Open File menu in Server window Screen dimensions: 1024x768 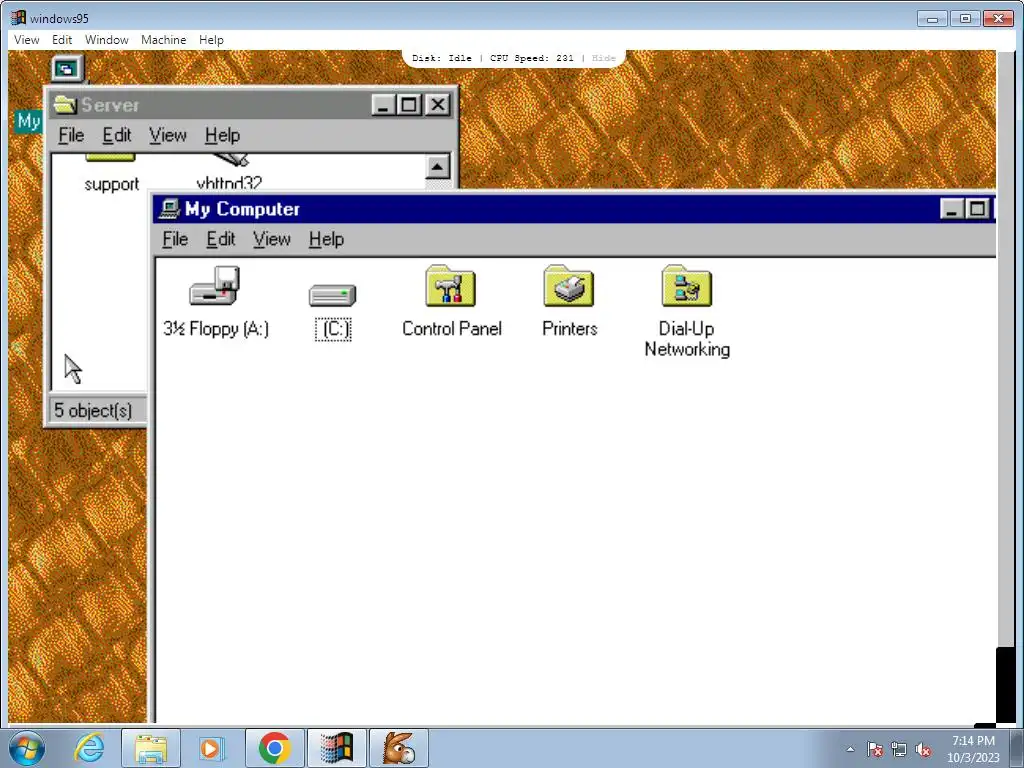click(71, 135)
